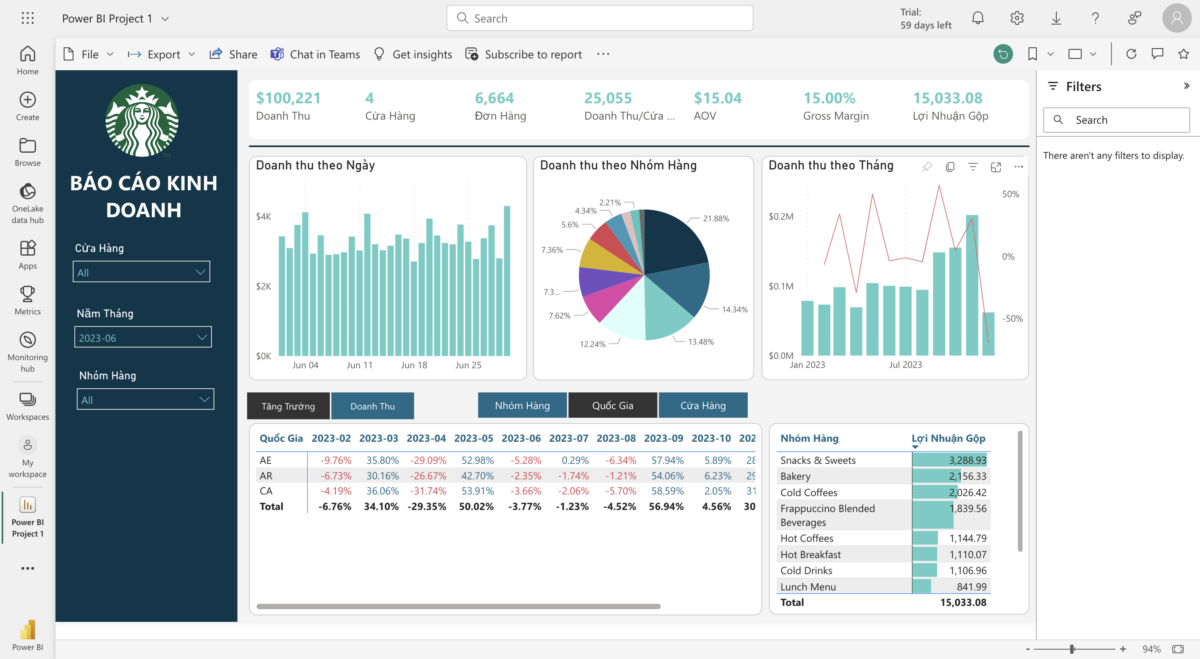Click the reset to default report icon
The width and height of the screenshot is (1200, 659).
(x=1003, y=54)
